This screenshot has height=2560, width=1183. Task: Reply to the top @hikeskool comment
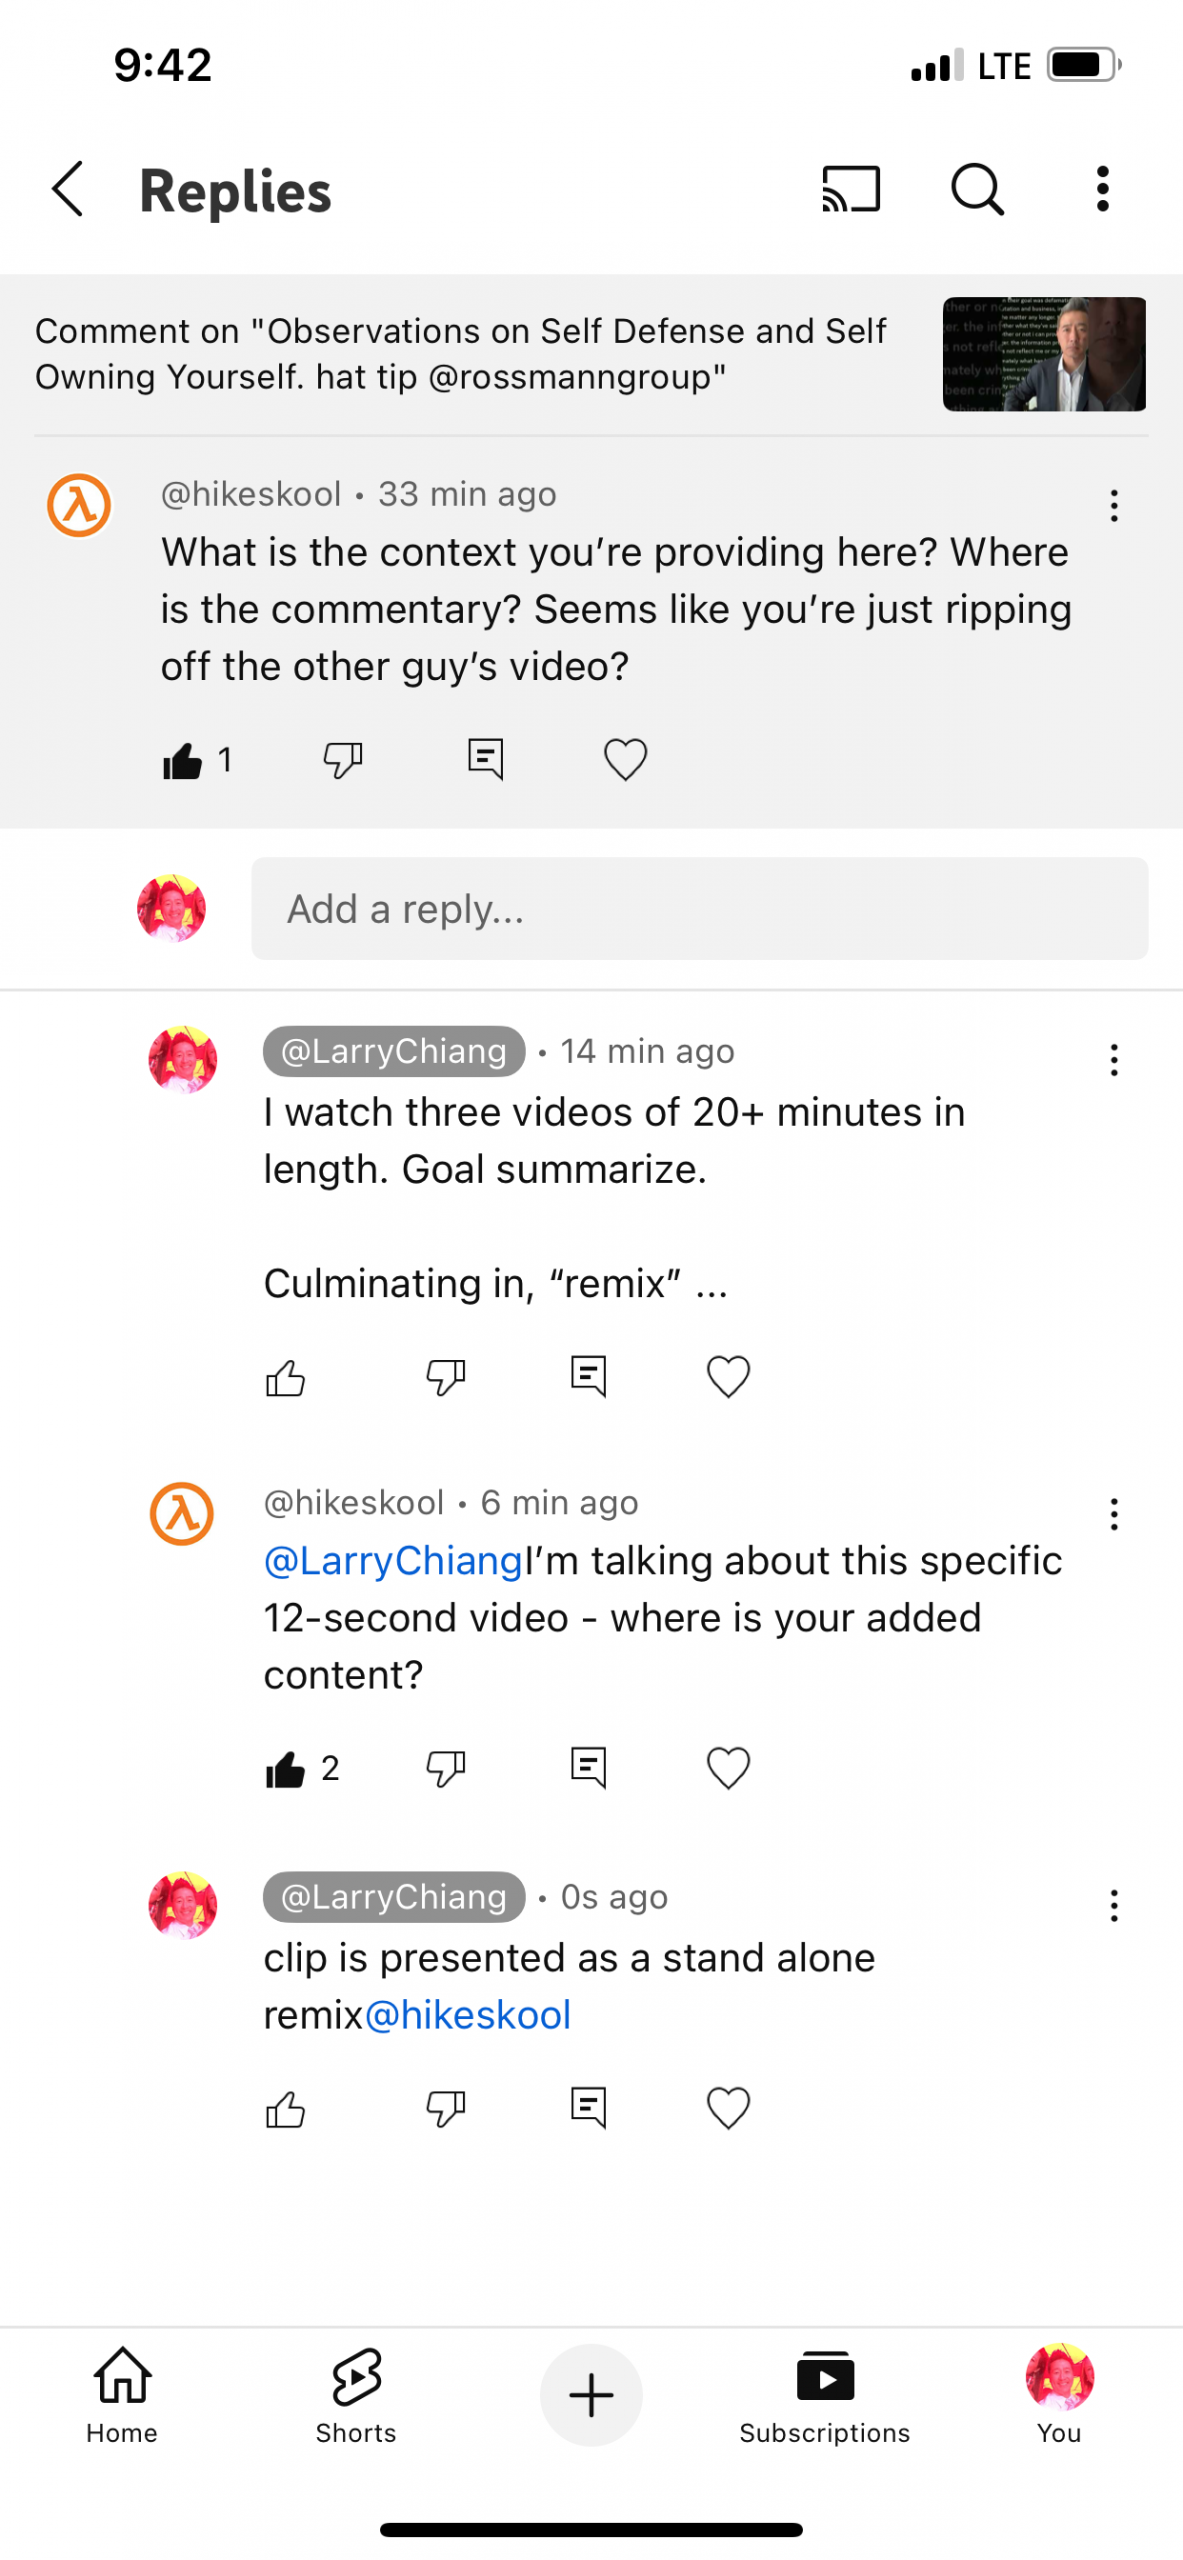(x=485, y=759)
